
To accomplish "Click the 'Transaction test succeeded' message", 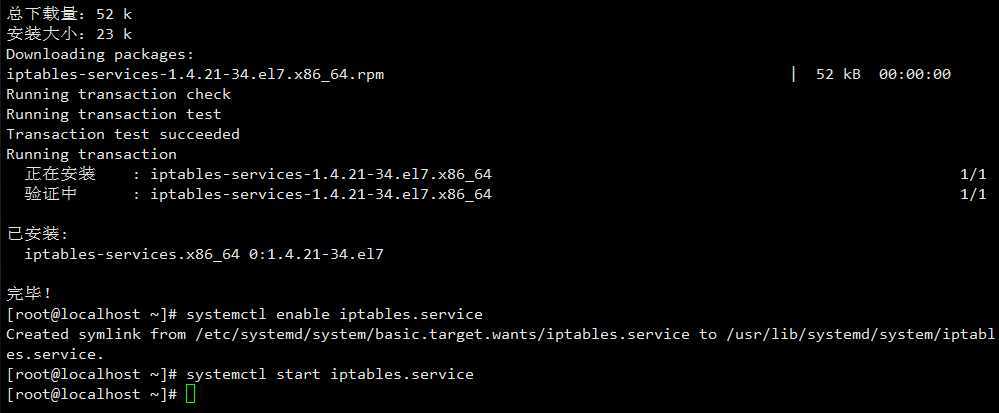I will tap(123, 134).
